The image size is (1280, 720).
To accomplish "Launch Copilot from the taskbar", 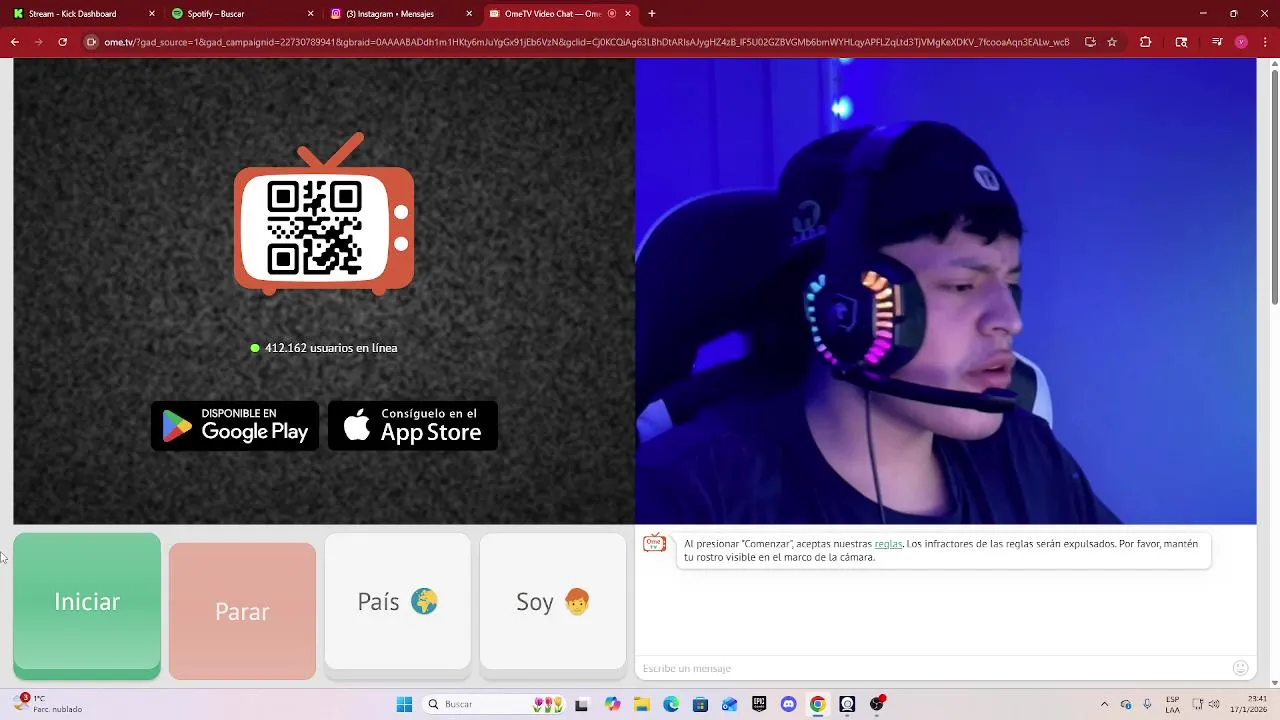I will tap(612, 704).
